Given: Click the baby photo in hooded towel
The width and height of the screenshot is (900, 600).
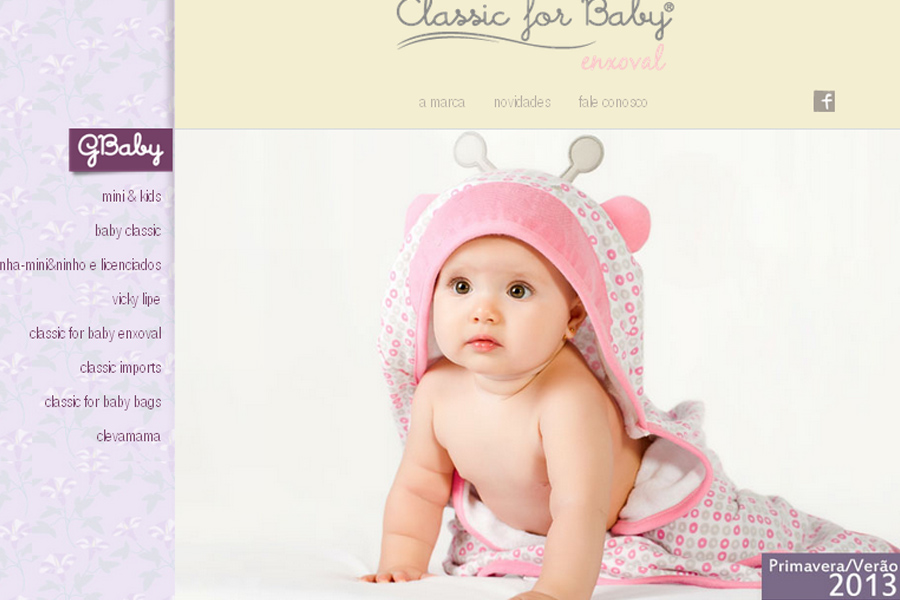Looking at the screenshot, I should 537,365.
